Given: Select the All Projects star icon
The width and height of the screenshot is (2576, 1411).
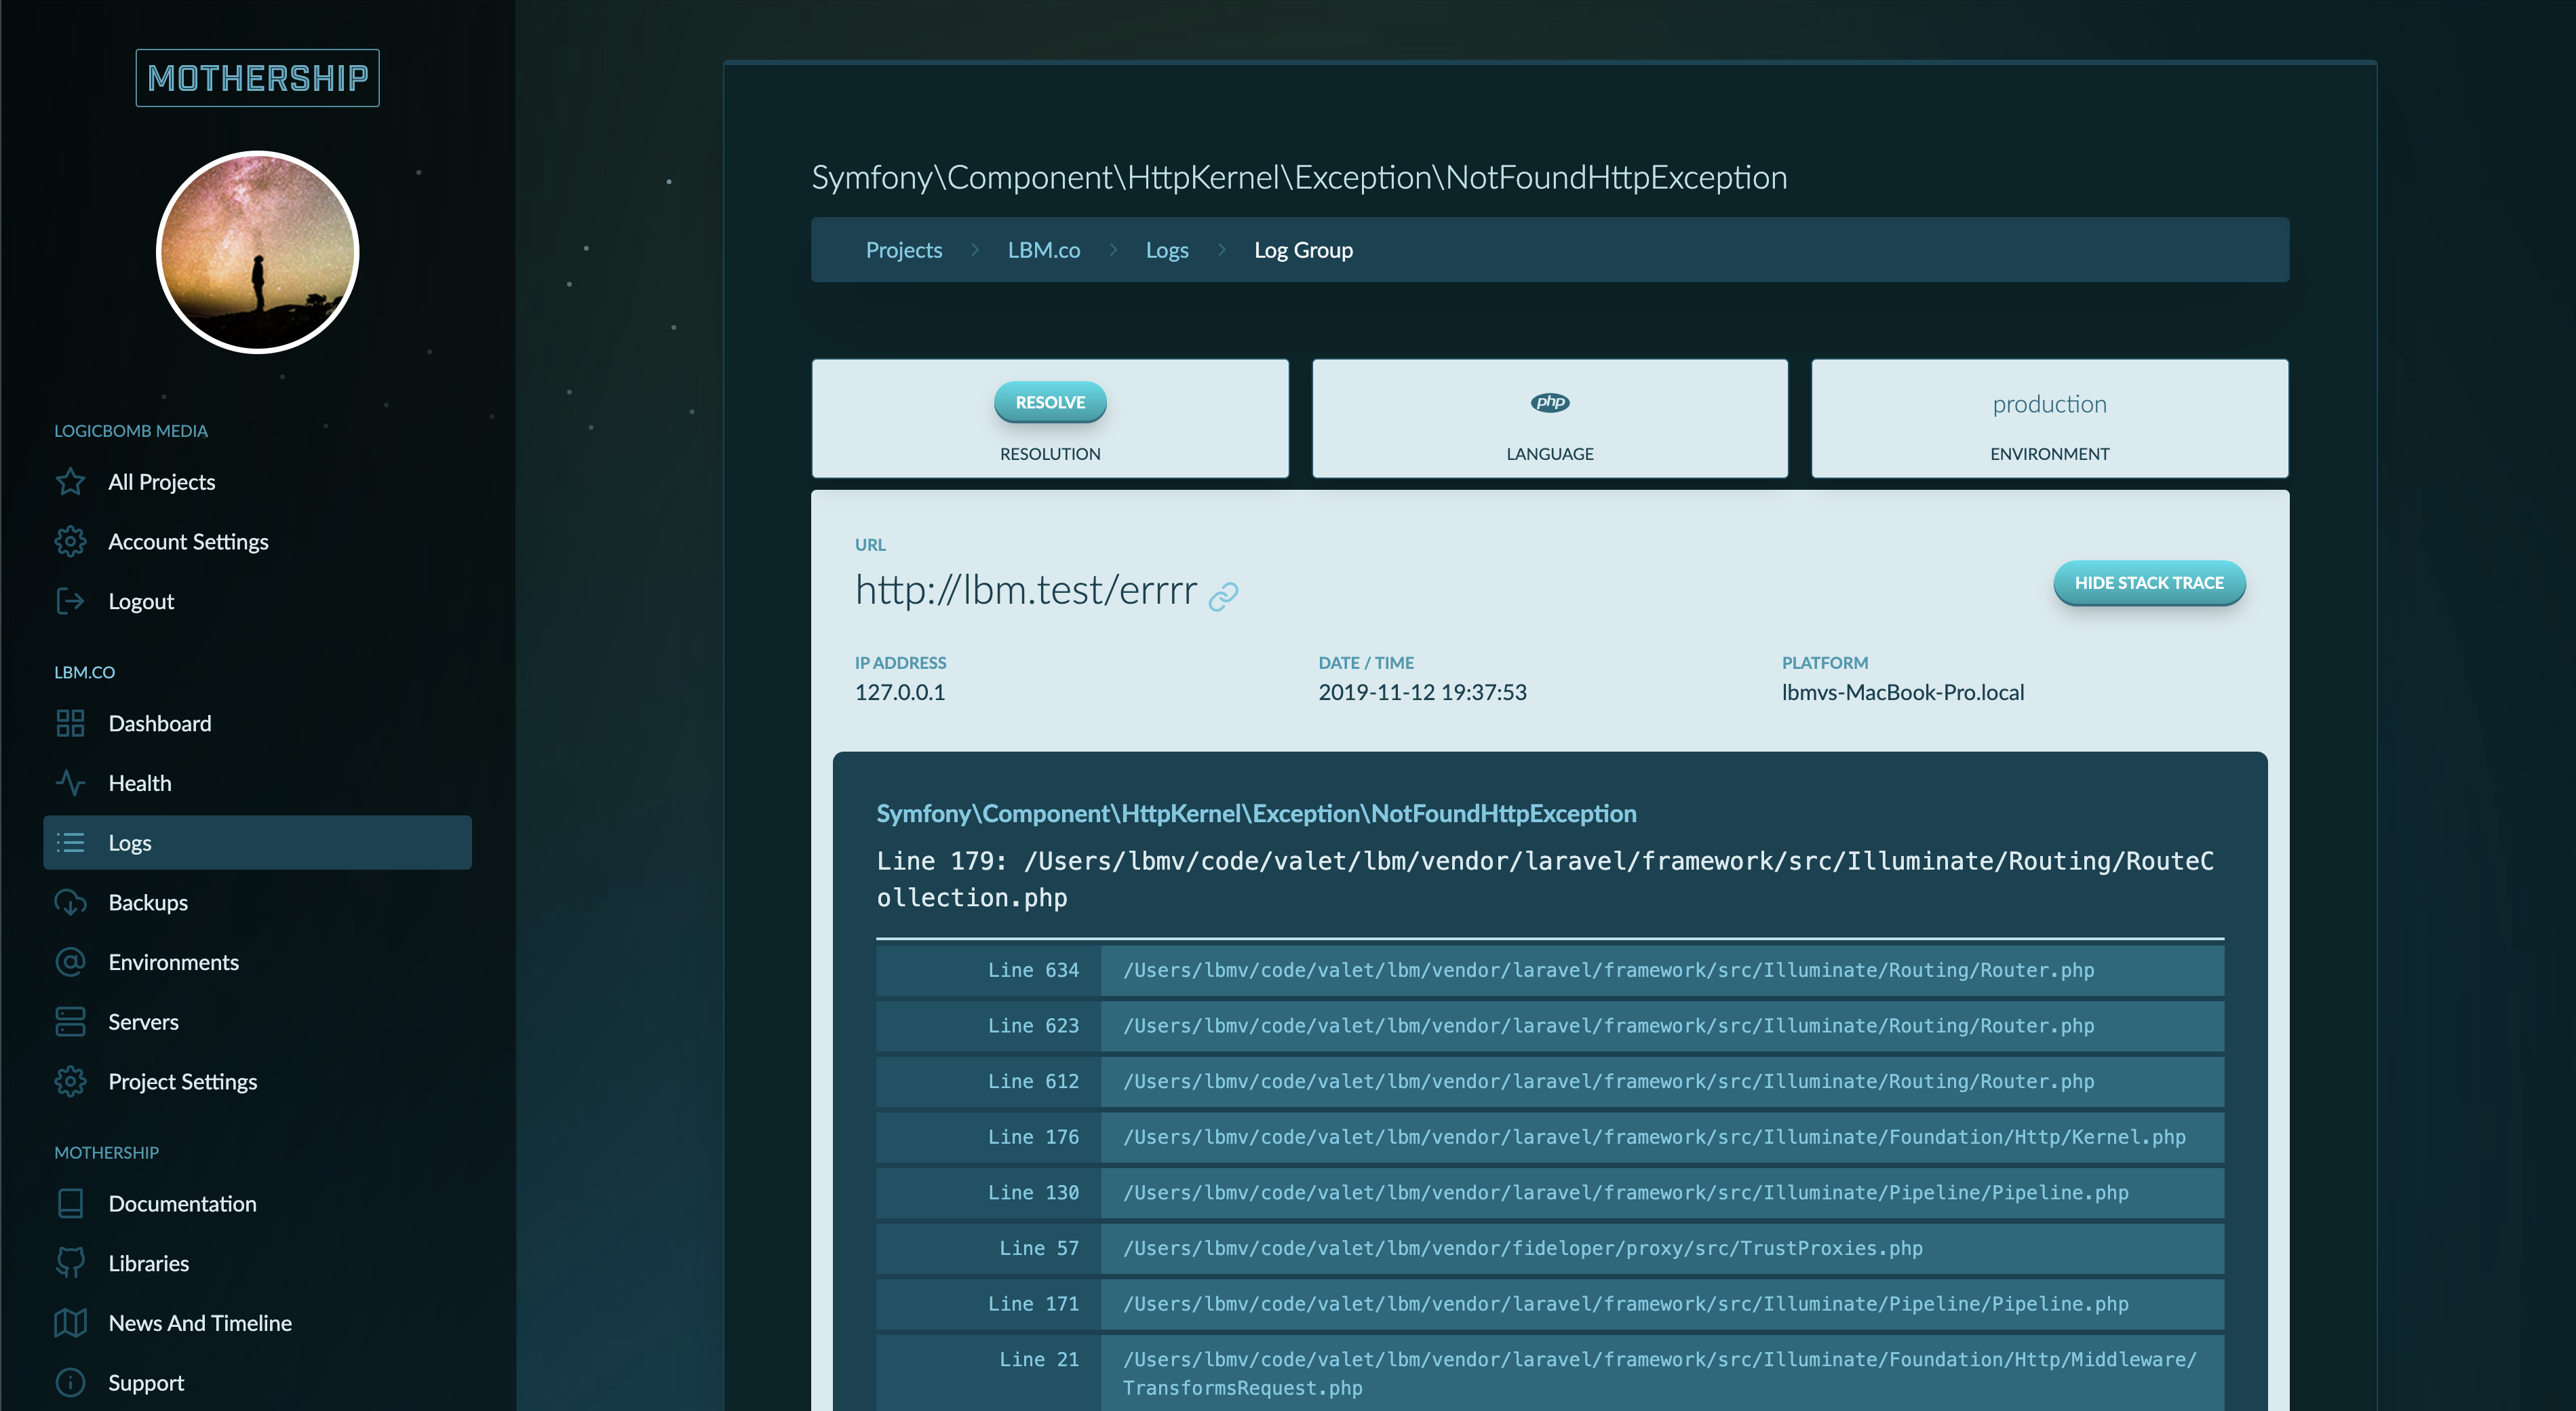Looking at the screenshot, I should pyautogui.click(x=70, y=481).
